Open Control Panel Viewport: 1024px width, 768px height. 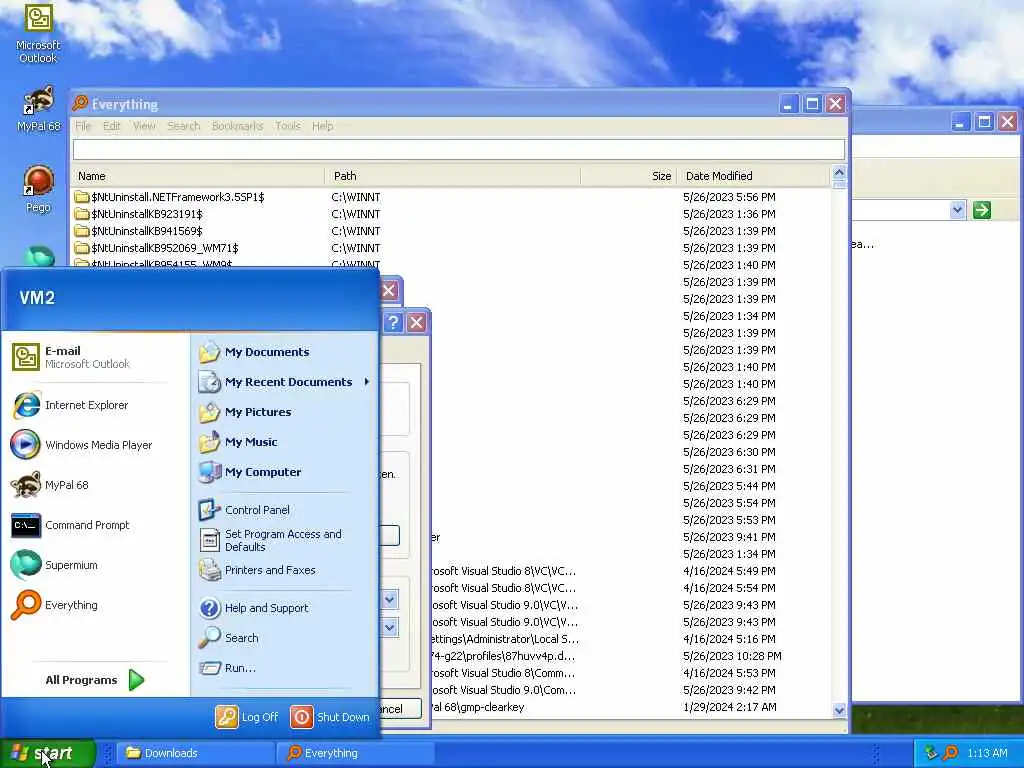(285, 510)
